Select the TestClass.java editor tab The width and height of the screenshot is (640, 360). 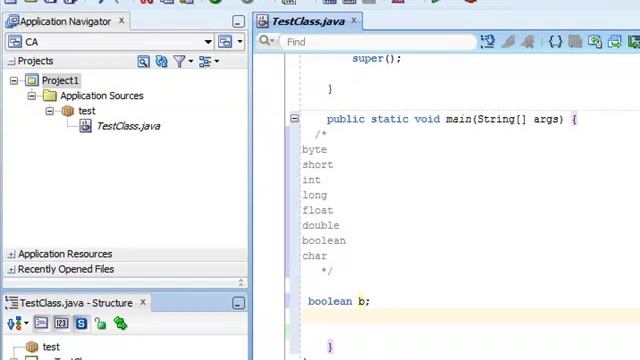point(308,22)
